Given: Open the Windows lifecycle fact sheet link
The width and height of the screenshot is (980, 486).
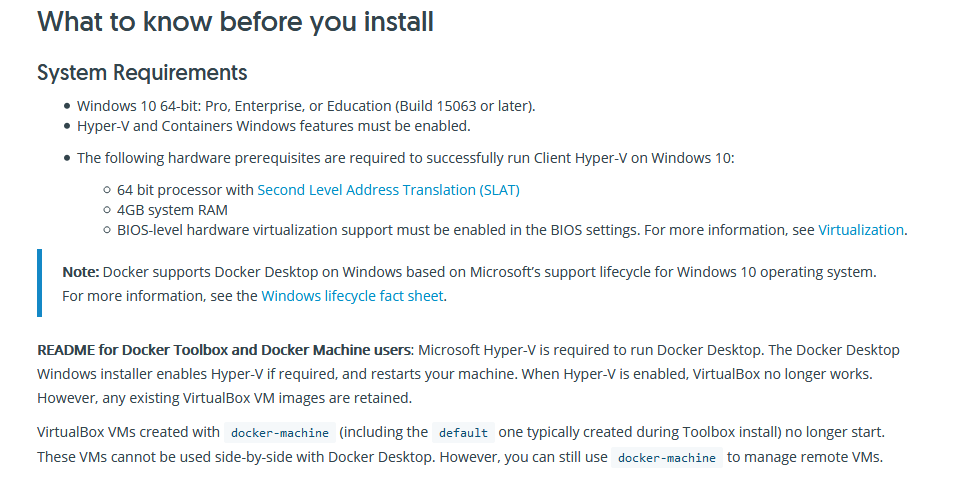Looking at the screenshot, I should tap(352, 295).
